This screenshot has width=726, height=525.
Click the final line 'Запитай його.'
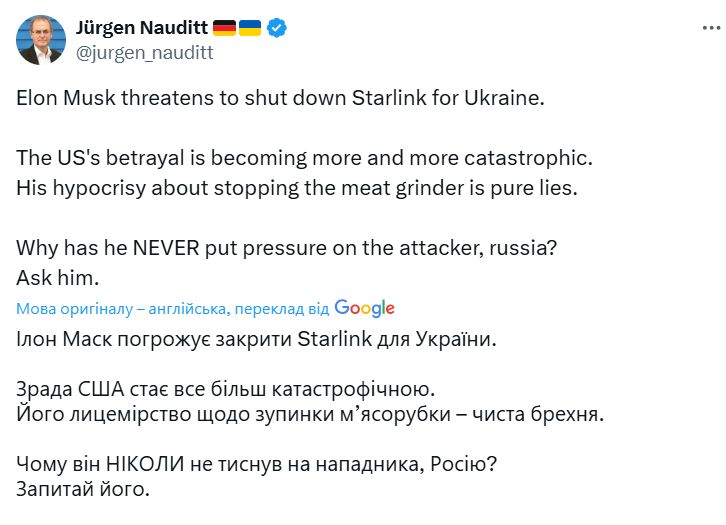coord(83,489)
